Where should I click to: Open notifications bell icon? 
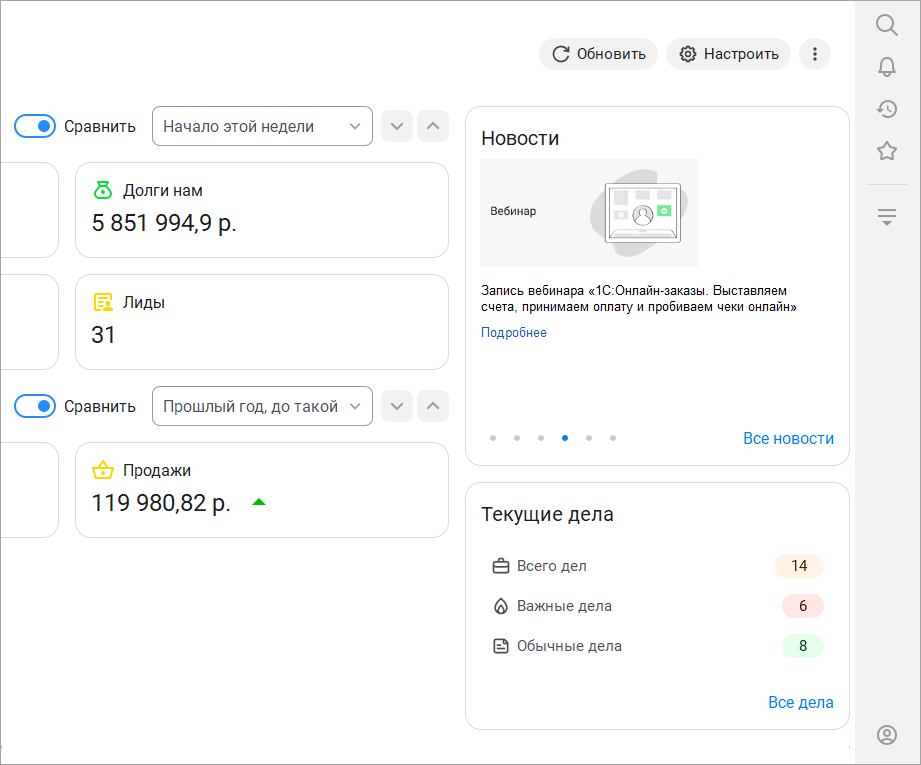(886, 67)
